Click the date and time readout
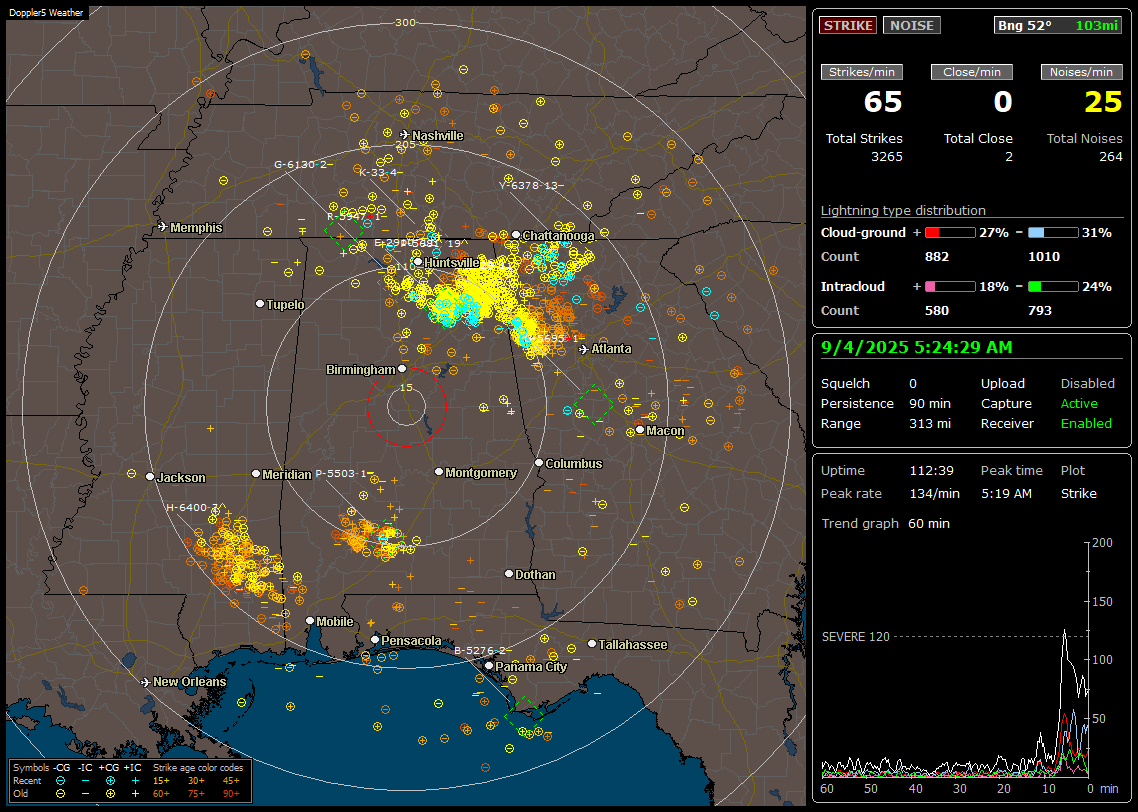 pos(917,347)
